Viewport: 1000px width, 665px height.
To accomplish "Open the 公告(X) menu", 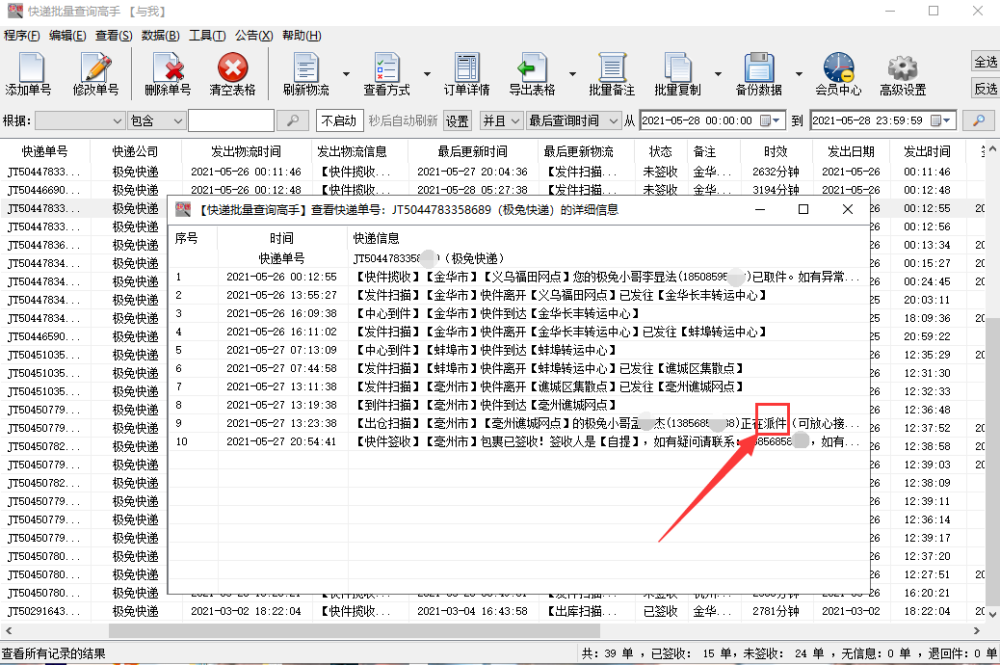I will coord(253,36).
